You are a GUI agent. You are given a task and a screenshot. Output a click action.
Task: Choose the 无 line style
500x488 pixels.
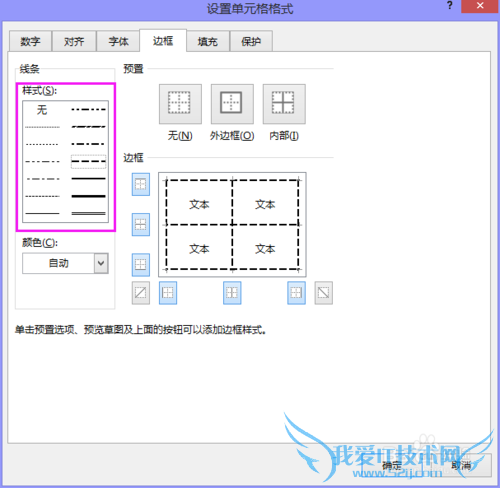click(42, 110)
